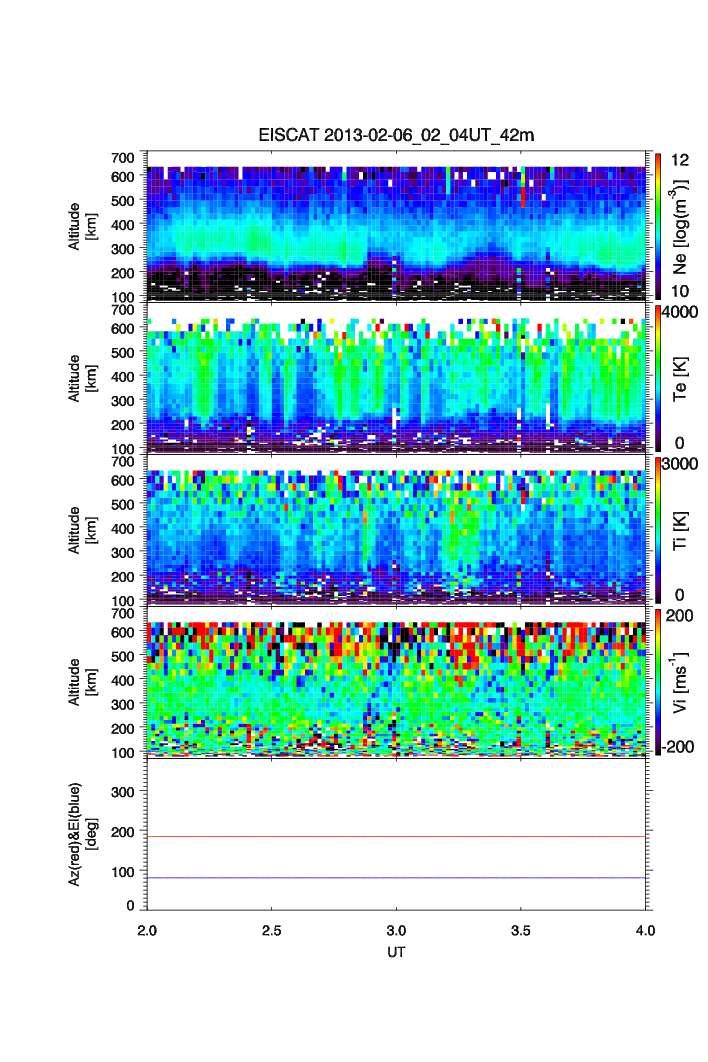
Task: Click the 200 value atop the Vi colorbar
Action: point(680,616)
